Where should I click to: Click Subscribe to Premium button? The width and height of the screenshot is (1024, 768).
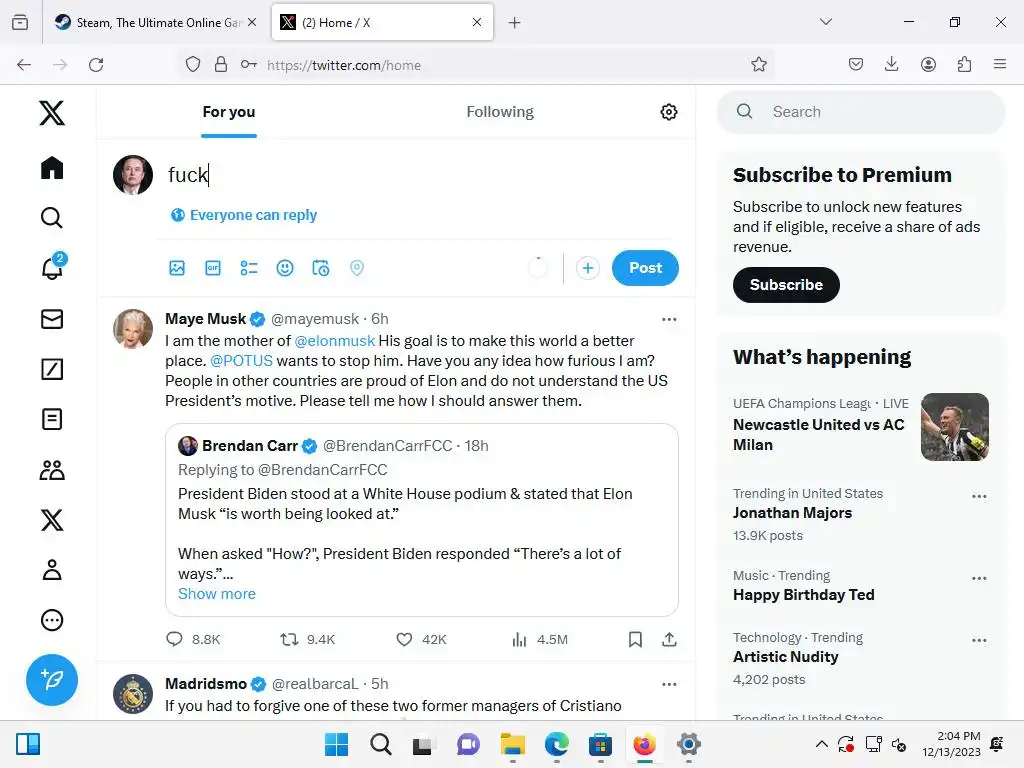tap(786, 285)
